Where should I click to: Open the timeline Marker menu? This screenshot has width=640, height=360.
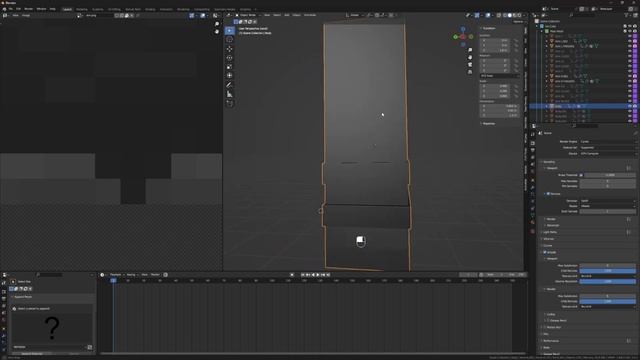click(155, 275)
